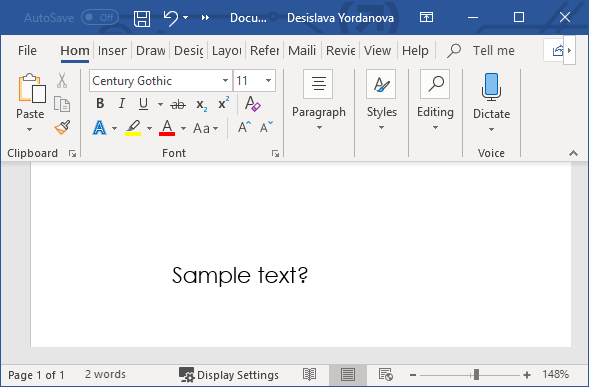
Task: Switch to Read Mode view icon
Action: coord(310,374)
